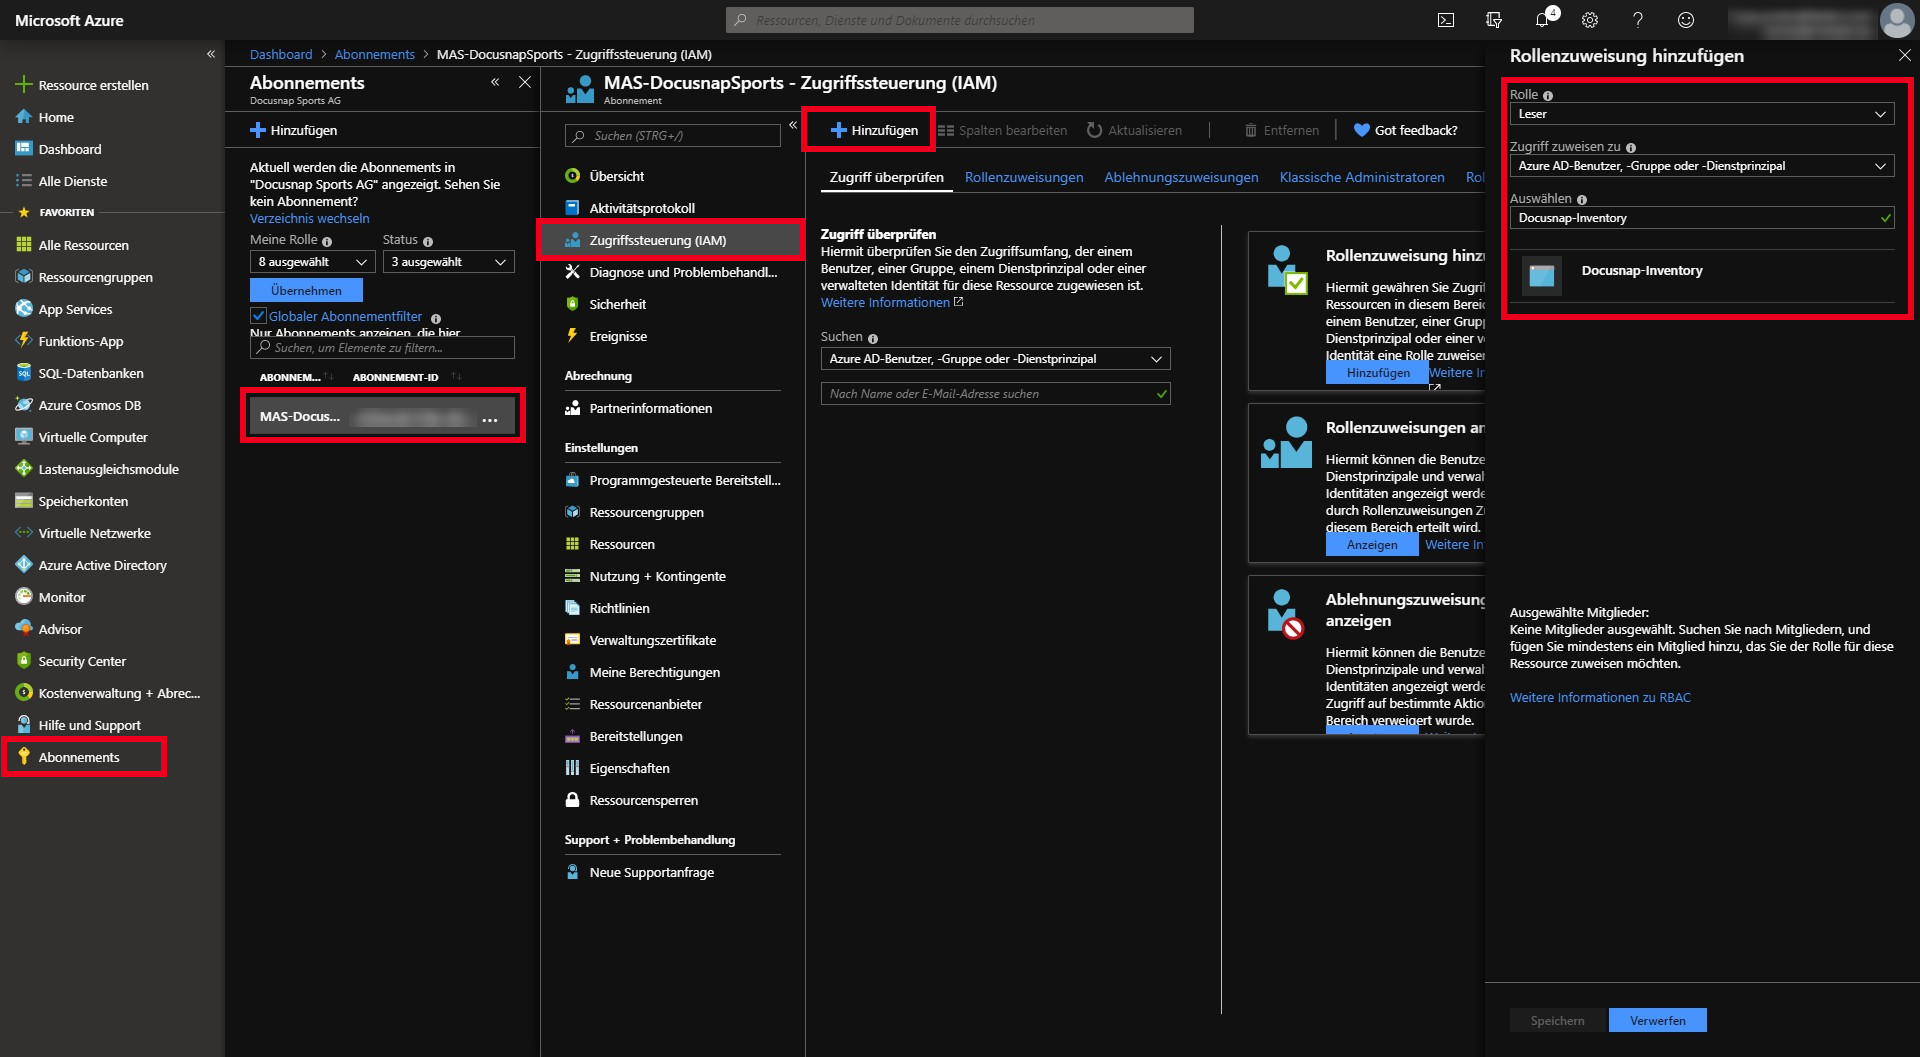Open Funktions-App favorite
1920x1057 pixels.
click(x=81, y=341)
